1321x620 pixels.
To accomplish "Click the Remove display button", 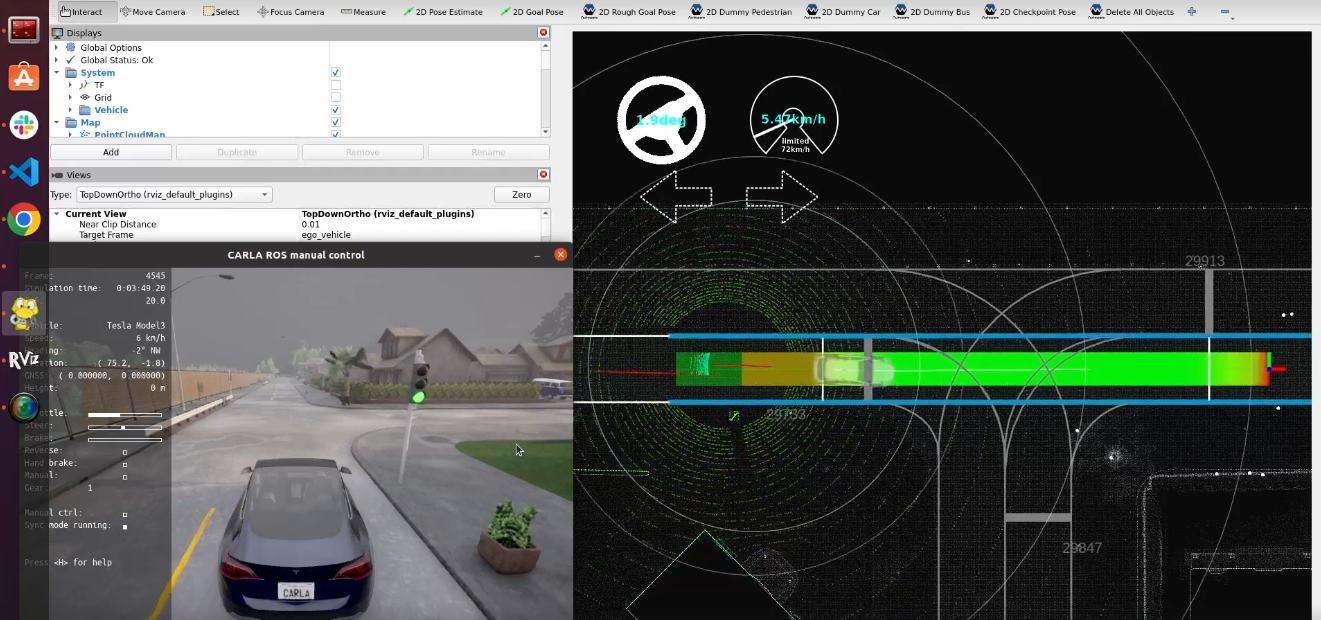I will click(363, 152).
